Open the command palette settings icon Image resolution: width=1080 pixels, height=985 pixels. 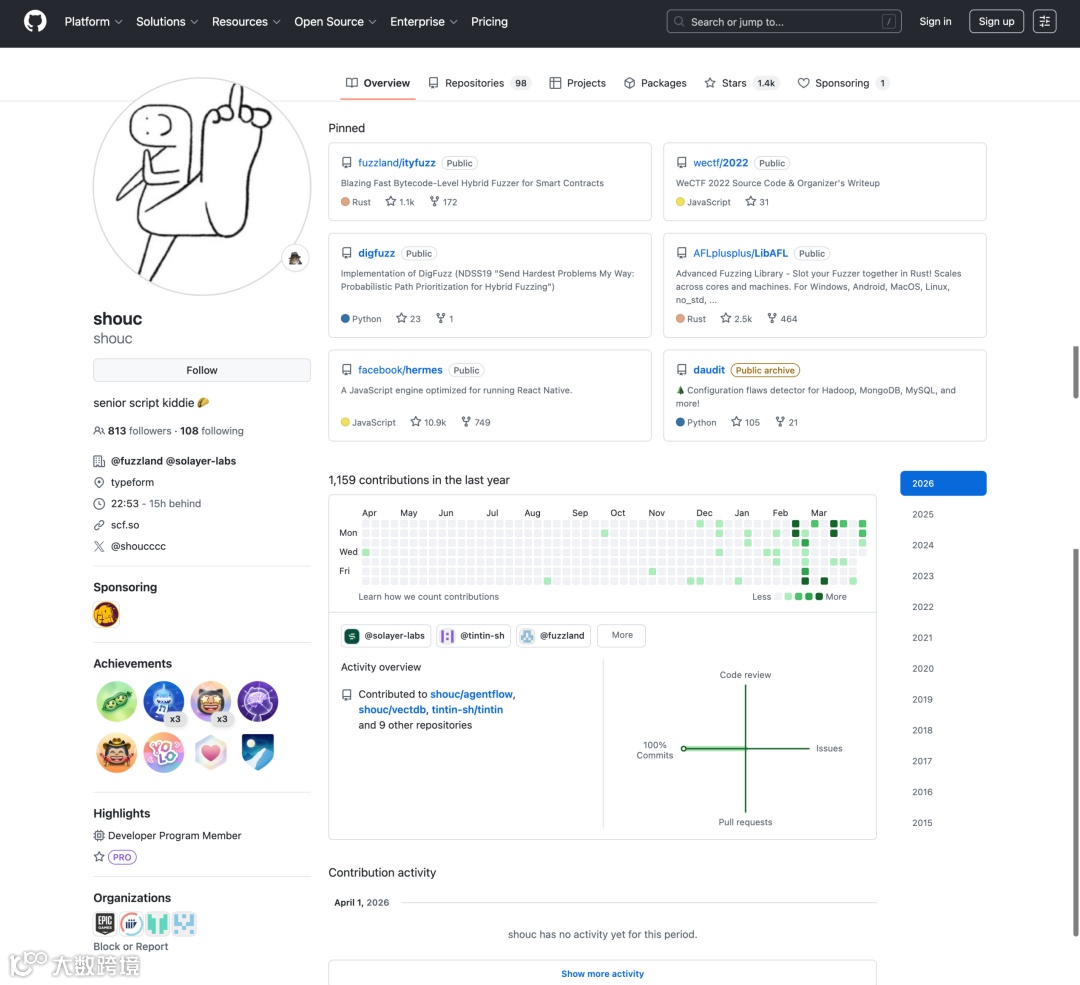(1044, 21)
